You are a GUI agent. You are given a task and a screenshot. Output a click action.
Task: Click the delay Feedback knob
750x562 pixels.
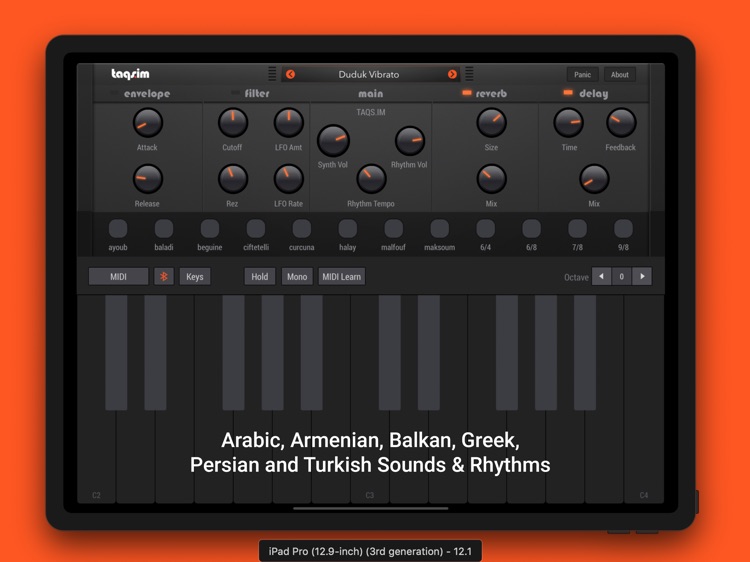[621, 123]
